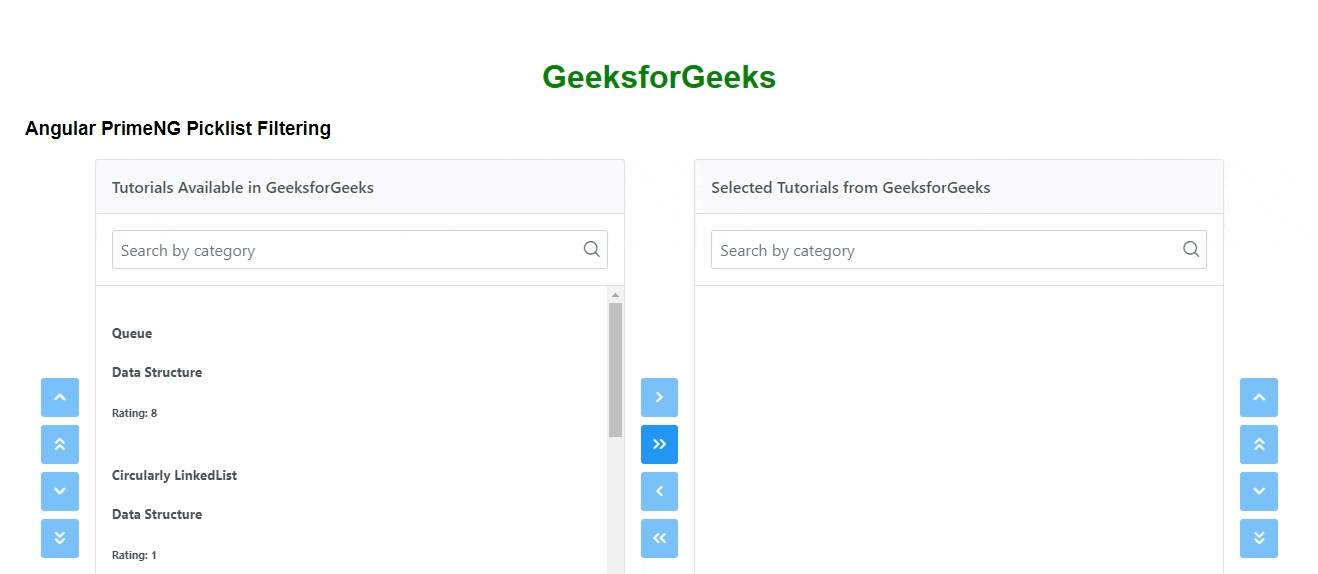Click source list move to top button
1318x574 pixels.
coord(60,444)
